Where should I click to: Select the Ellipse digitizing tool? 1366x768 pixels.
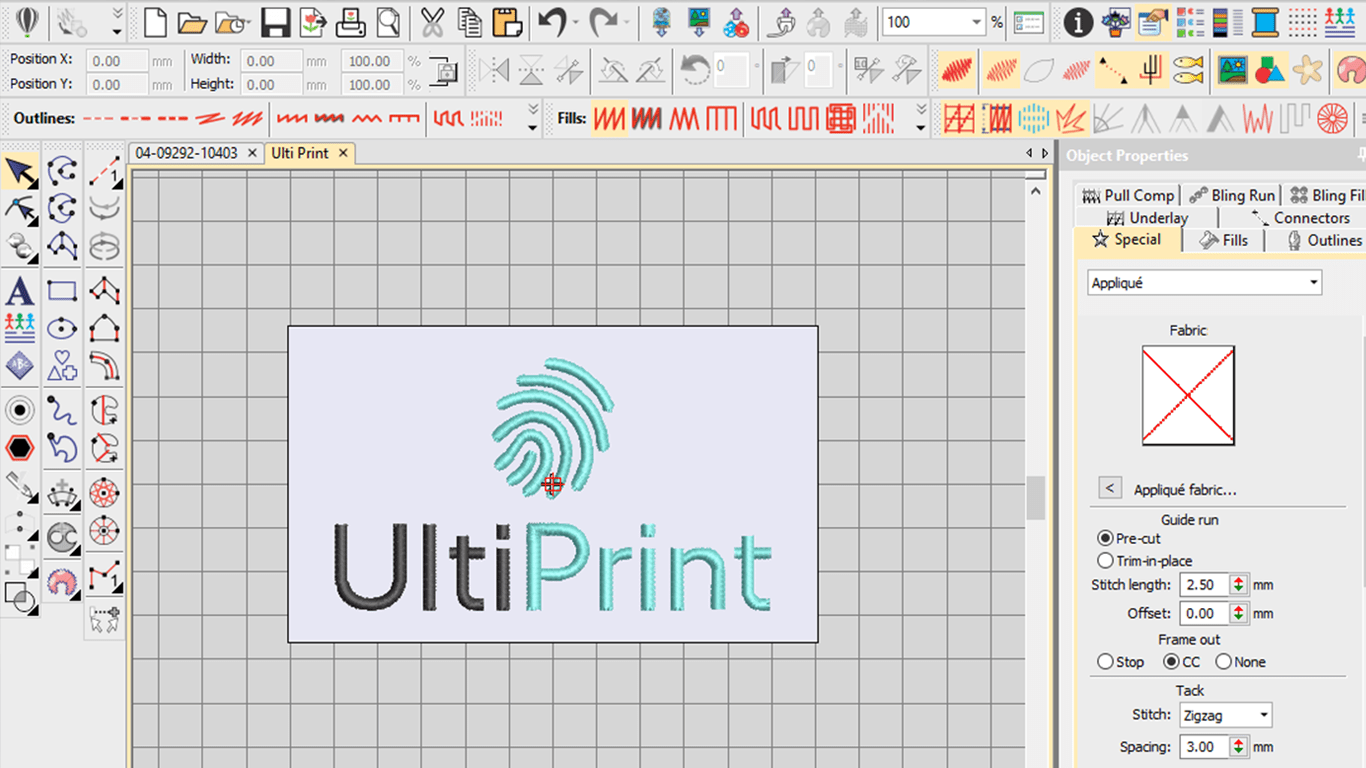click(x=62, y=327)
